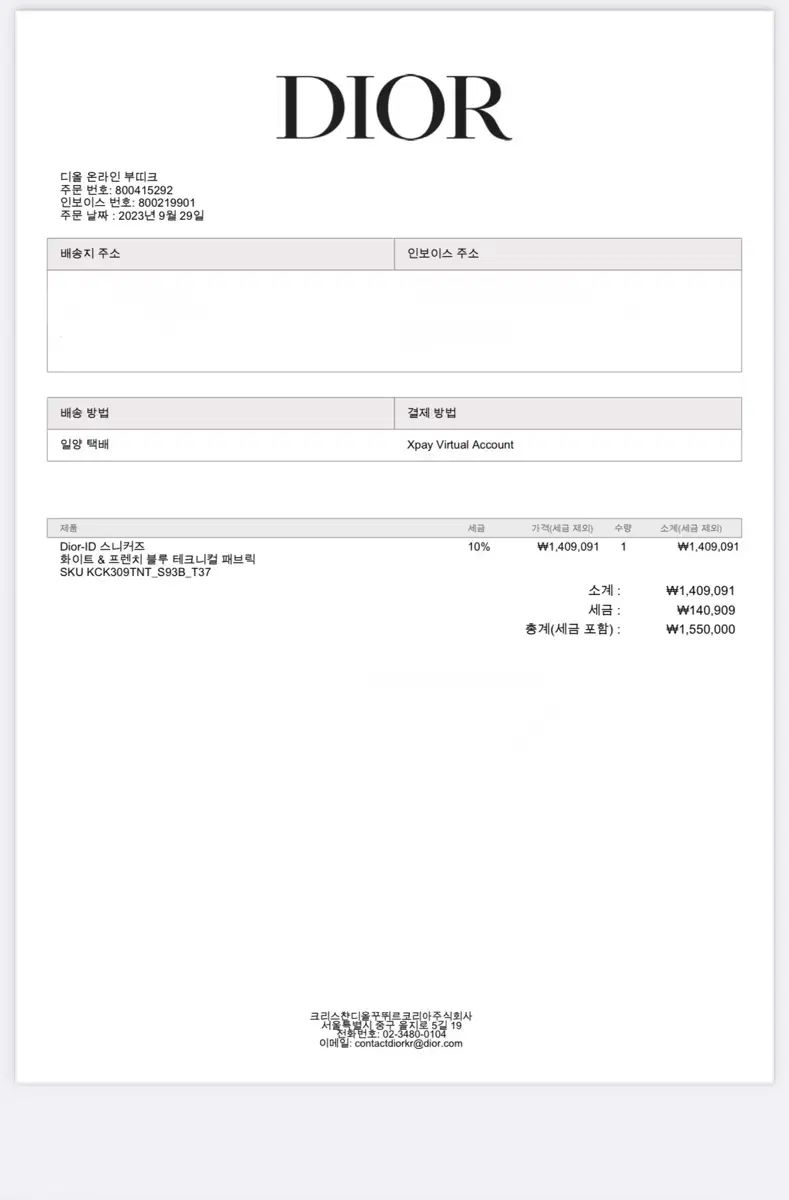Select the invoice number 800219901

tap(166, 202)
